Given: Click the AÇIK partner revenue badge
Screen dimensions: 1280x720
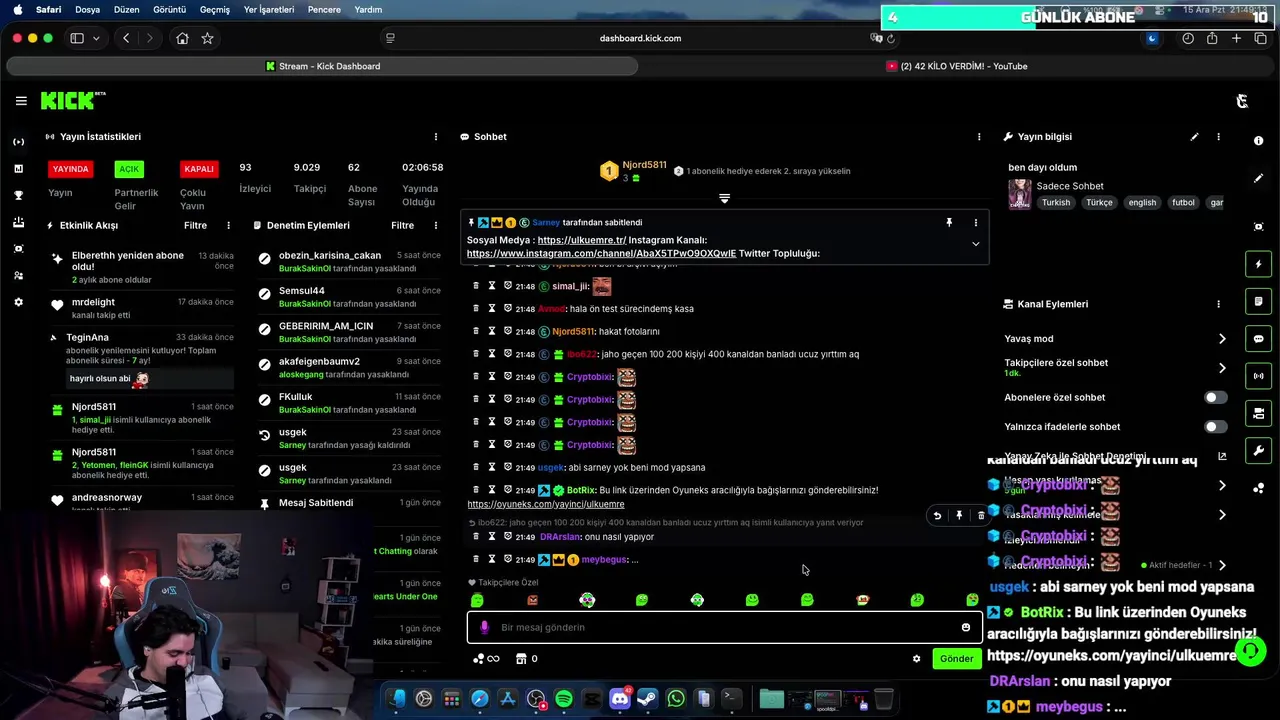Looking at the screenshot, I should click(129, 169).
